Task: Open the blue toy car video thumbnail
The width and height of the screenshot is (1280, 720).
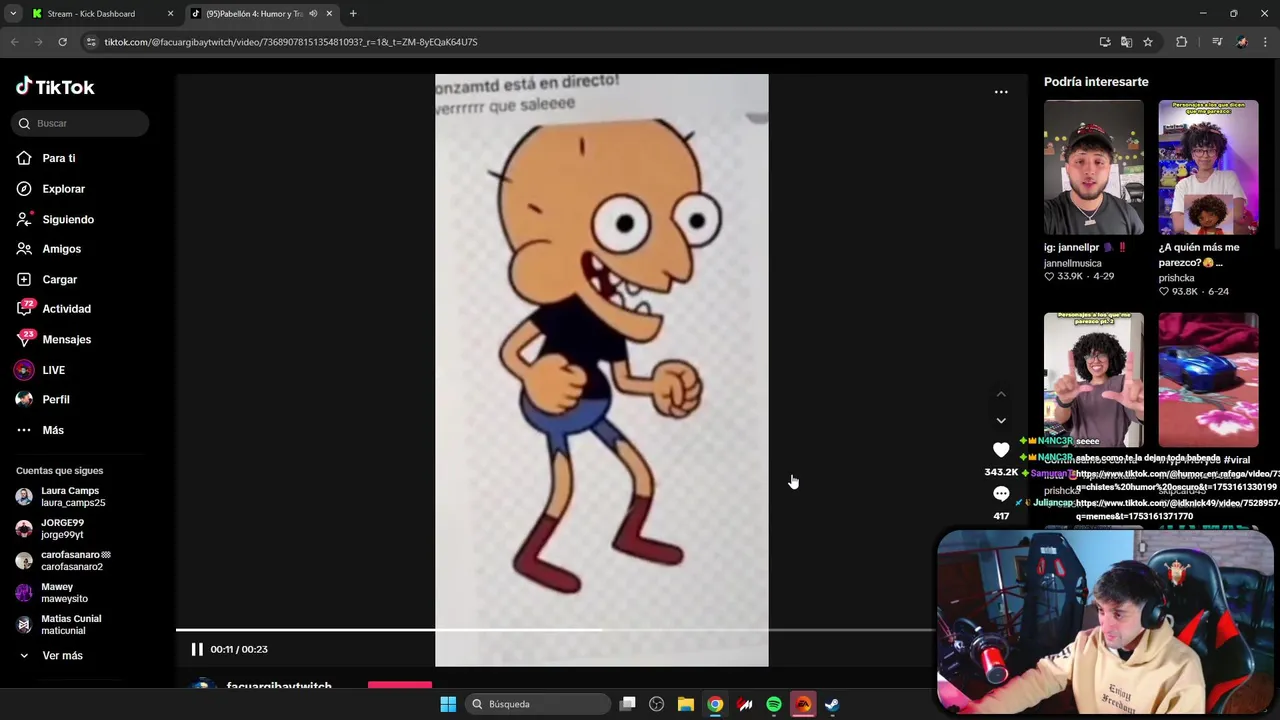Action: pyautogui.click(x=1208, y=380)
